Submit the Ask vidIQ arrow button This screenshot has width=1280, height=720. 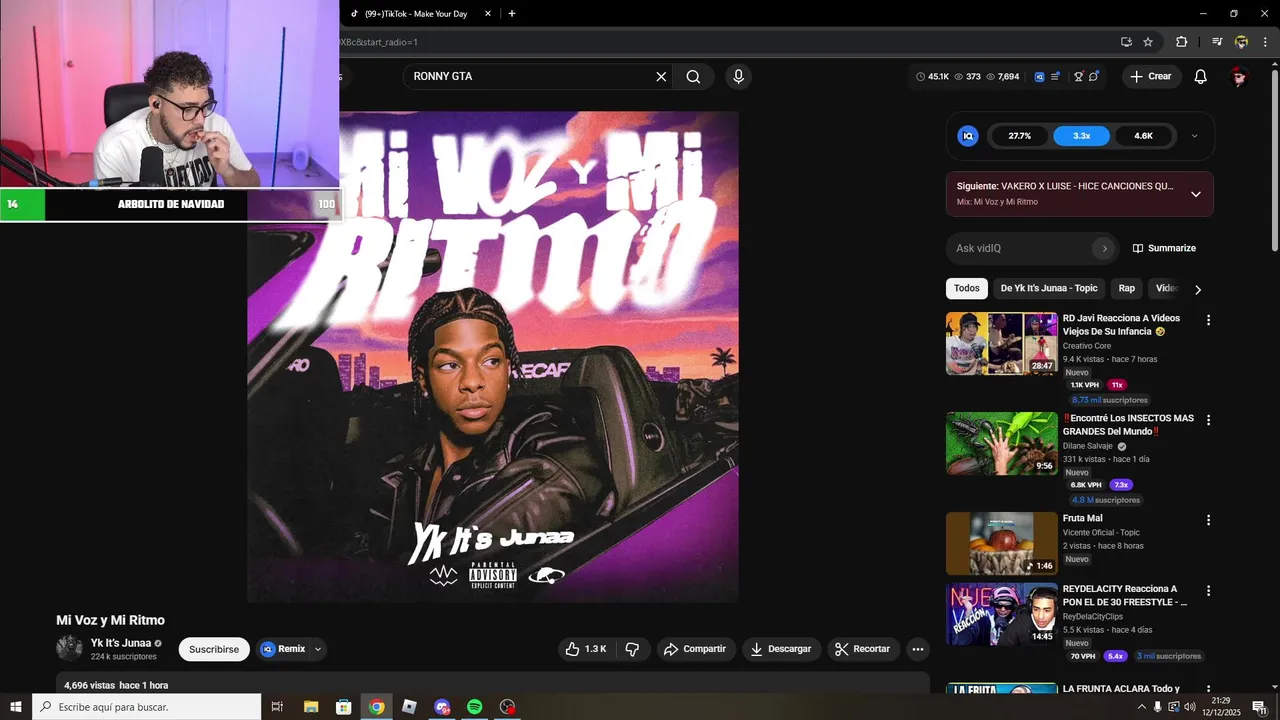point(1104,248)
